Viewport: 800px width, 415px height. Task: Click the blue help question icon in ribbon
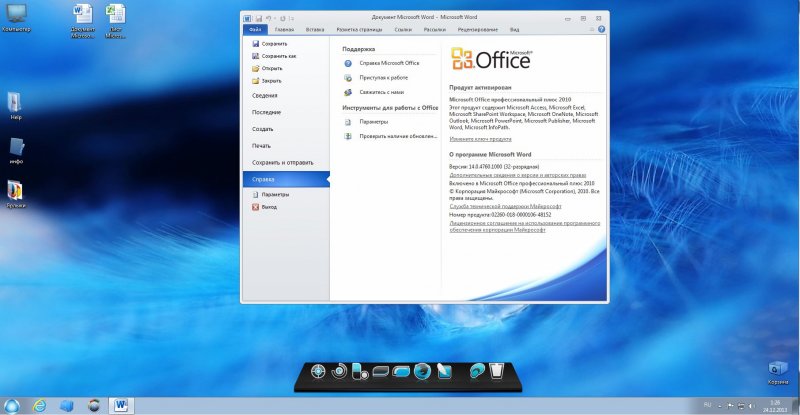click(601, 29)
